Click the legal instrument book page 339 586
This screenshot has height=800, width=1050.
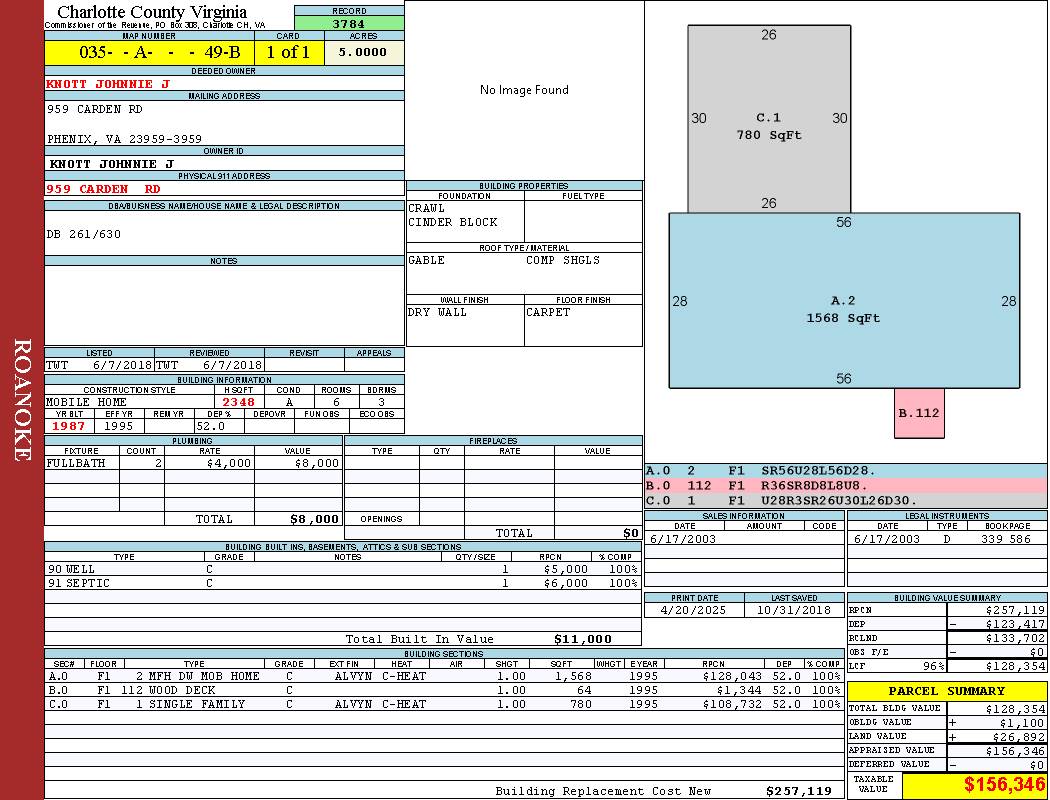(x=1005, y=539)
